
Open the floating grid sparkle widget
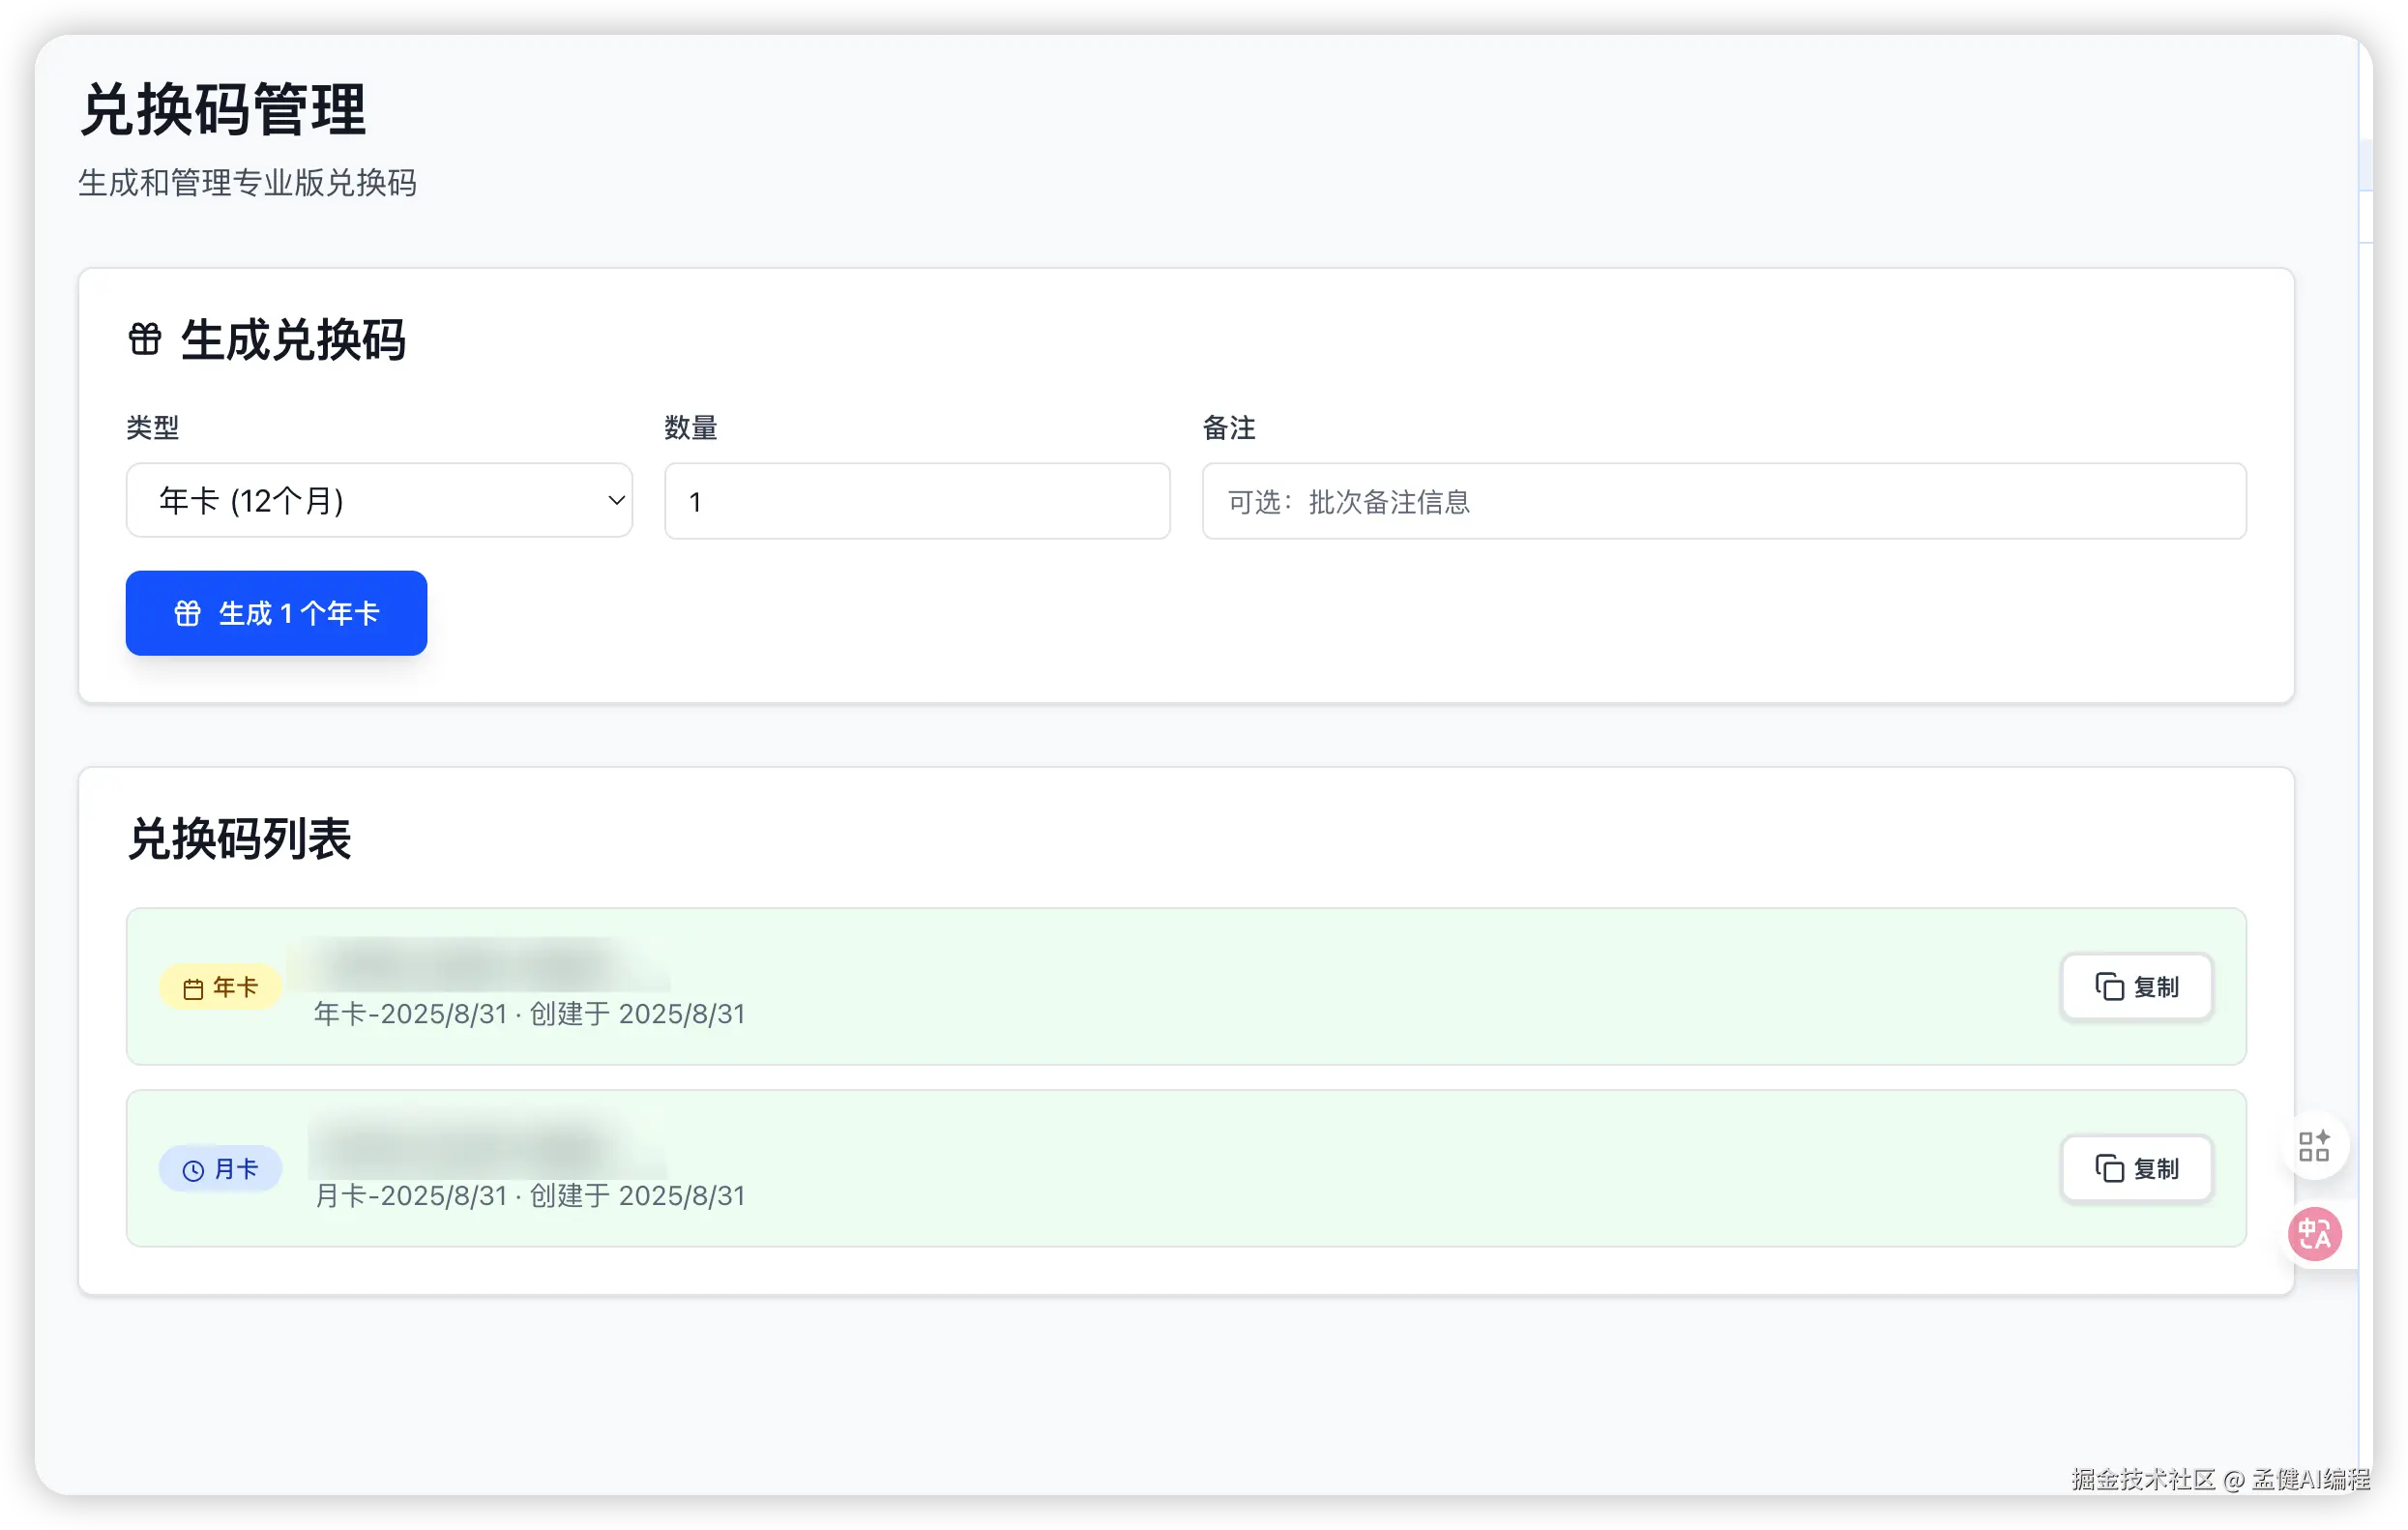(x=2313, y=1146)
